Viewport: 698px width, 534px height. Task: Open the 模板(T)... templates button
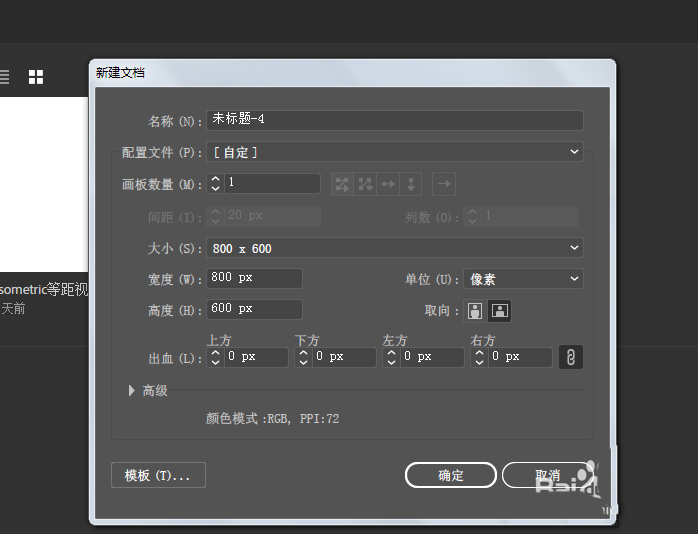(158, 475)
